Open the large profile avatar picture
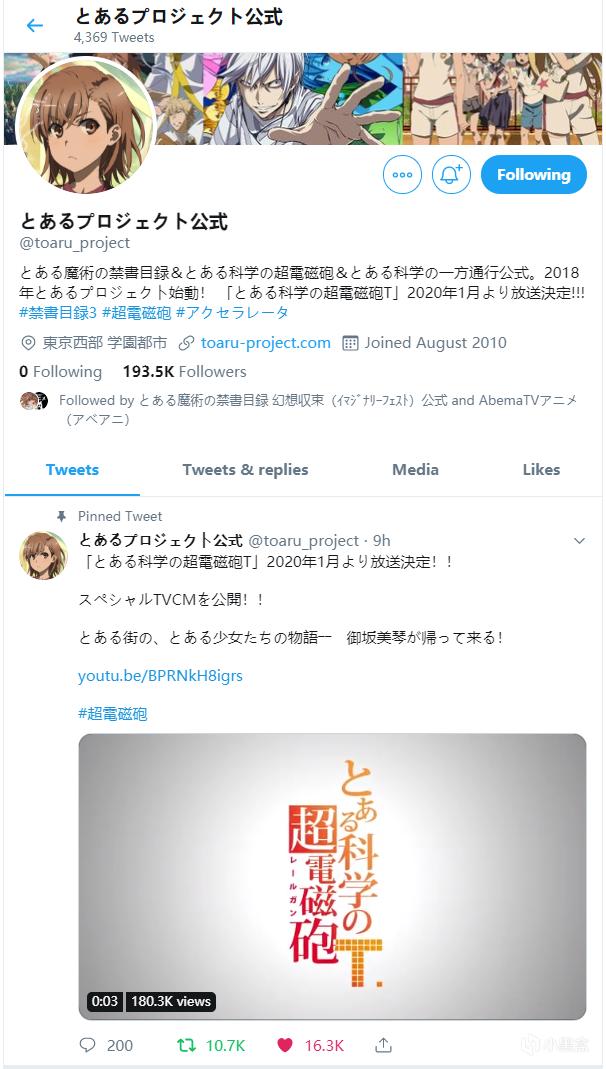The width and height of the screenshot is (606, 1069). point(86,126)
